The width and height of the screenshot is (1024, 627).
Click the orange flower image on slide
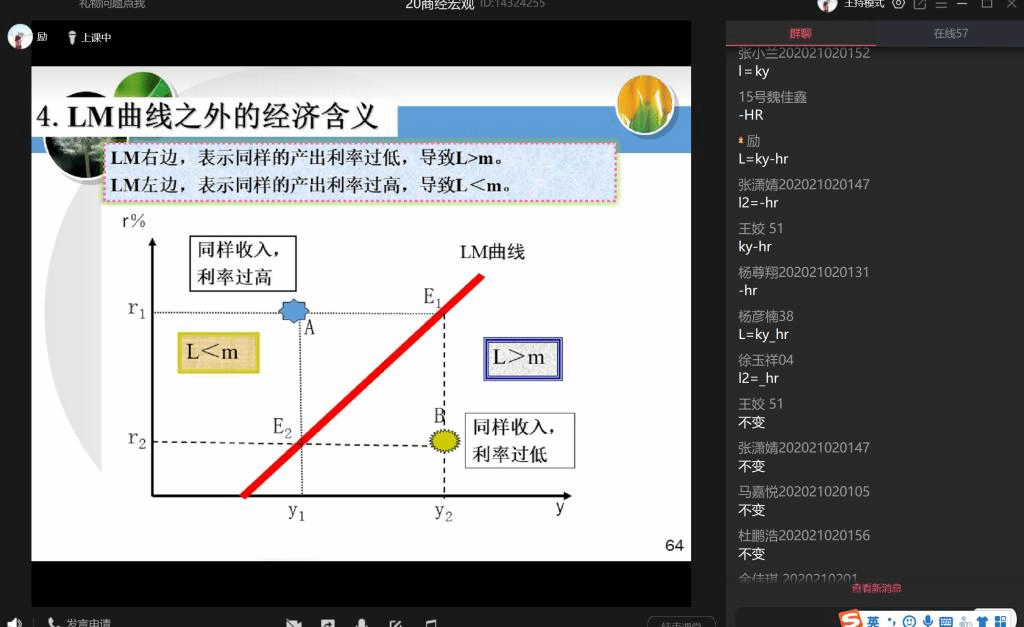[x=644, y=103]
